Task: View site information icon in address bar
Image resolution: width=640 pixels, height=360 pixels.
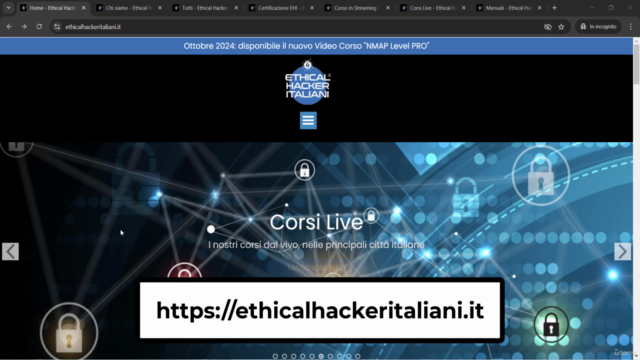Action: [57, 27]
